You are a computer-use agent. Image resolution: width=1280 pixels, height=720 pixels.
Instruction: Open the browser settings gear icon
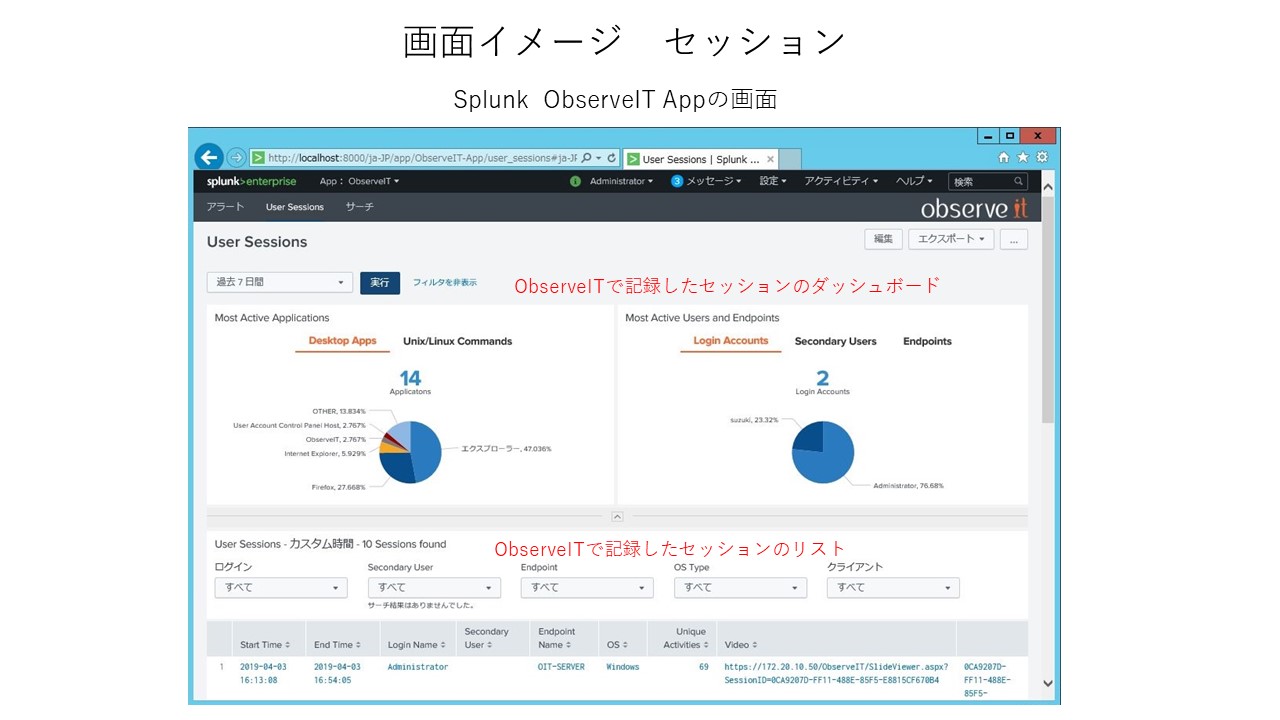click(x=1041, y=157)
